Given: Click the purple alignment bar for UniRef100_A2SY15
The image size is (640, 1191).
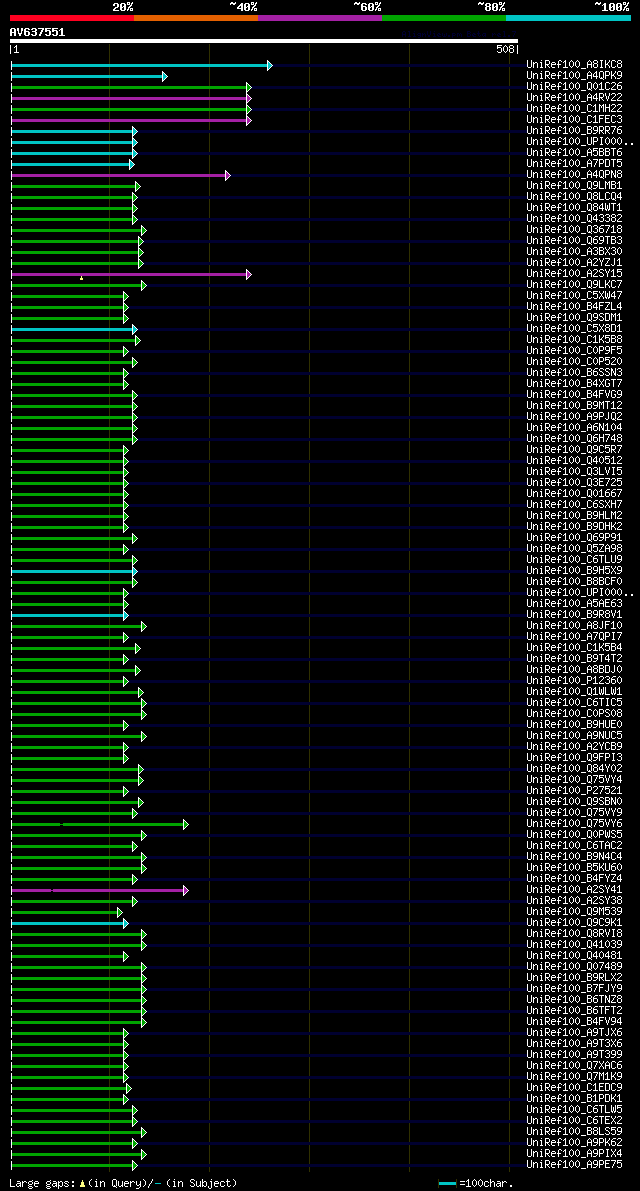Looking at the screenshot, I should [x=131, y=275].
